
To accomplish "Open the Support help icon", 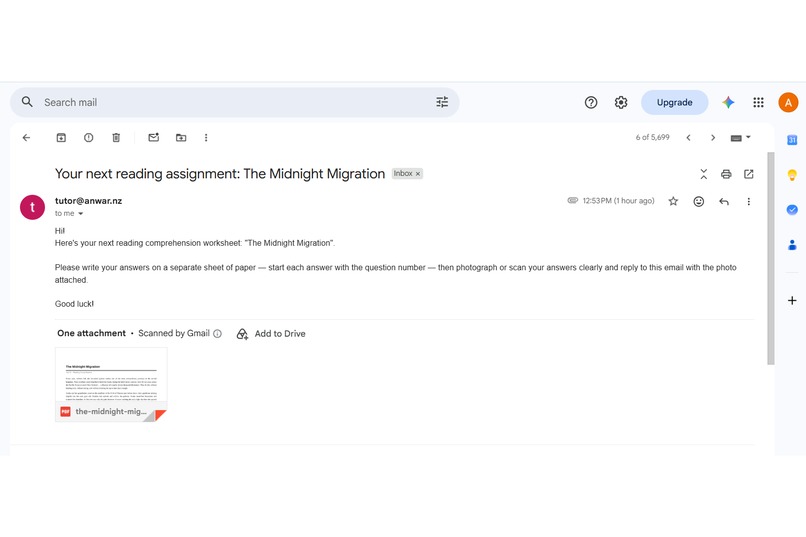I will 591,102.
